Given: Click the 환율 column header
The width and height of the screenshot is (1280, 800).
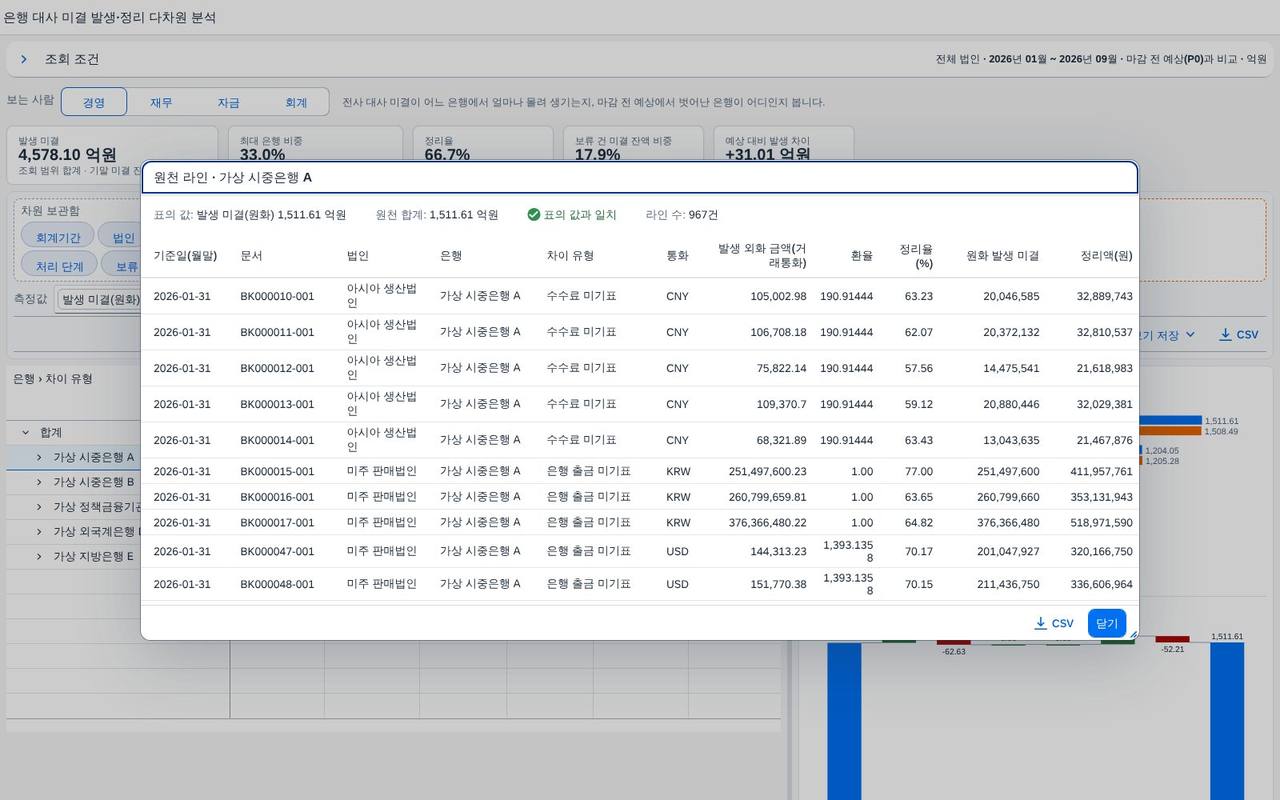Looking at the screenshot, I should pyautogui.click(x=861, y=256).
